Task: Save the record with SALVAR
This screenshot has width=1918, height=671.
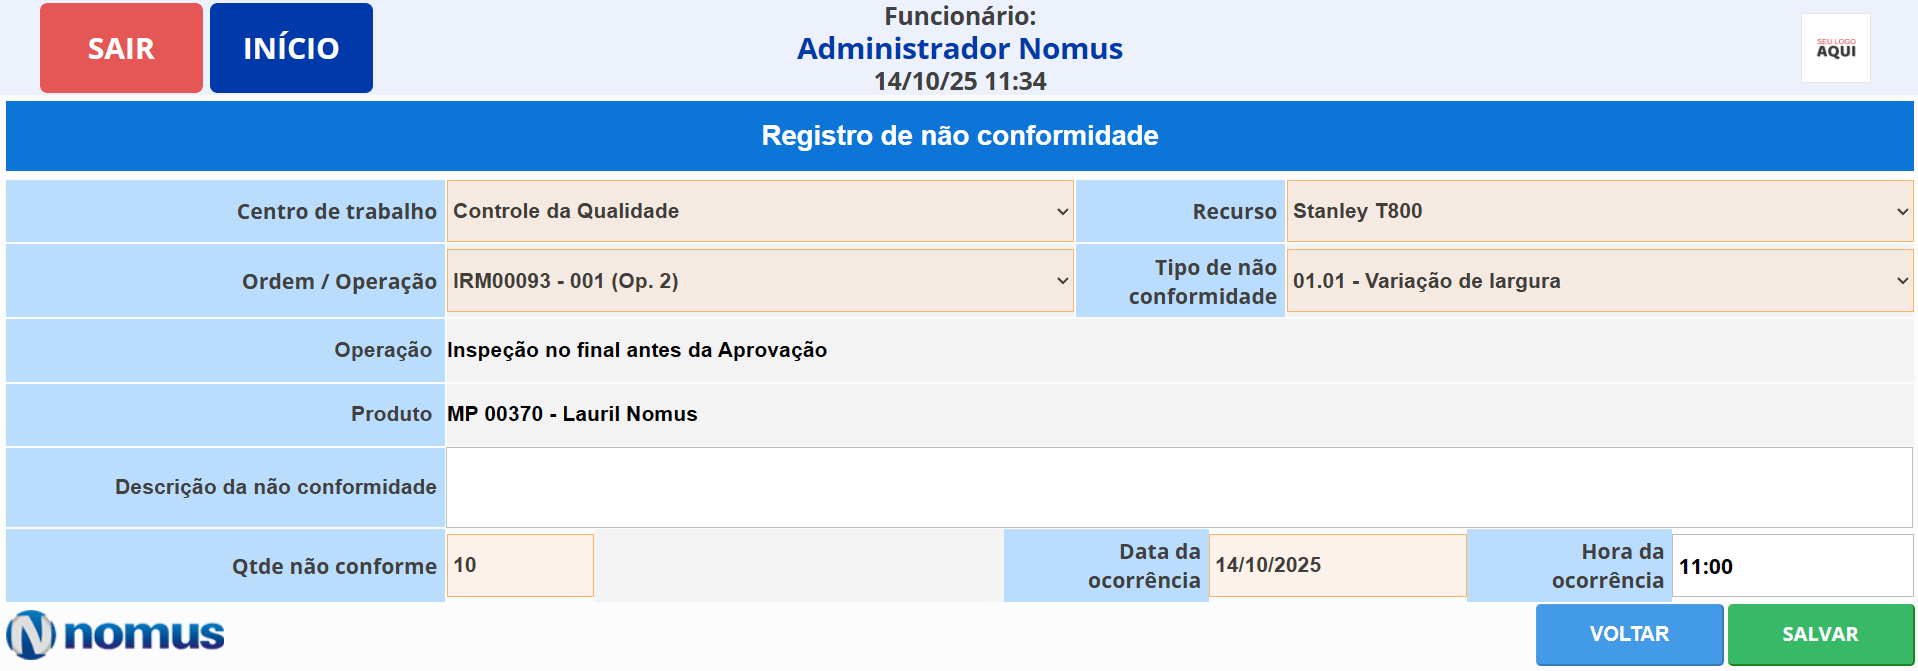Action: [1819, 634]
